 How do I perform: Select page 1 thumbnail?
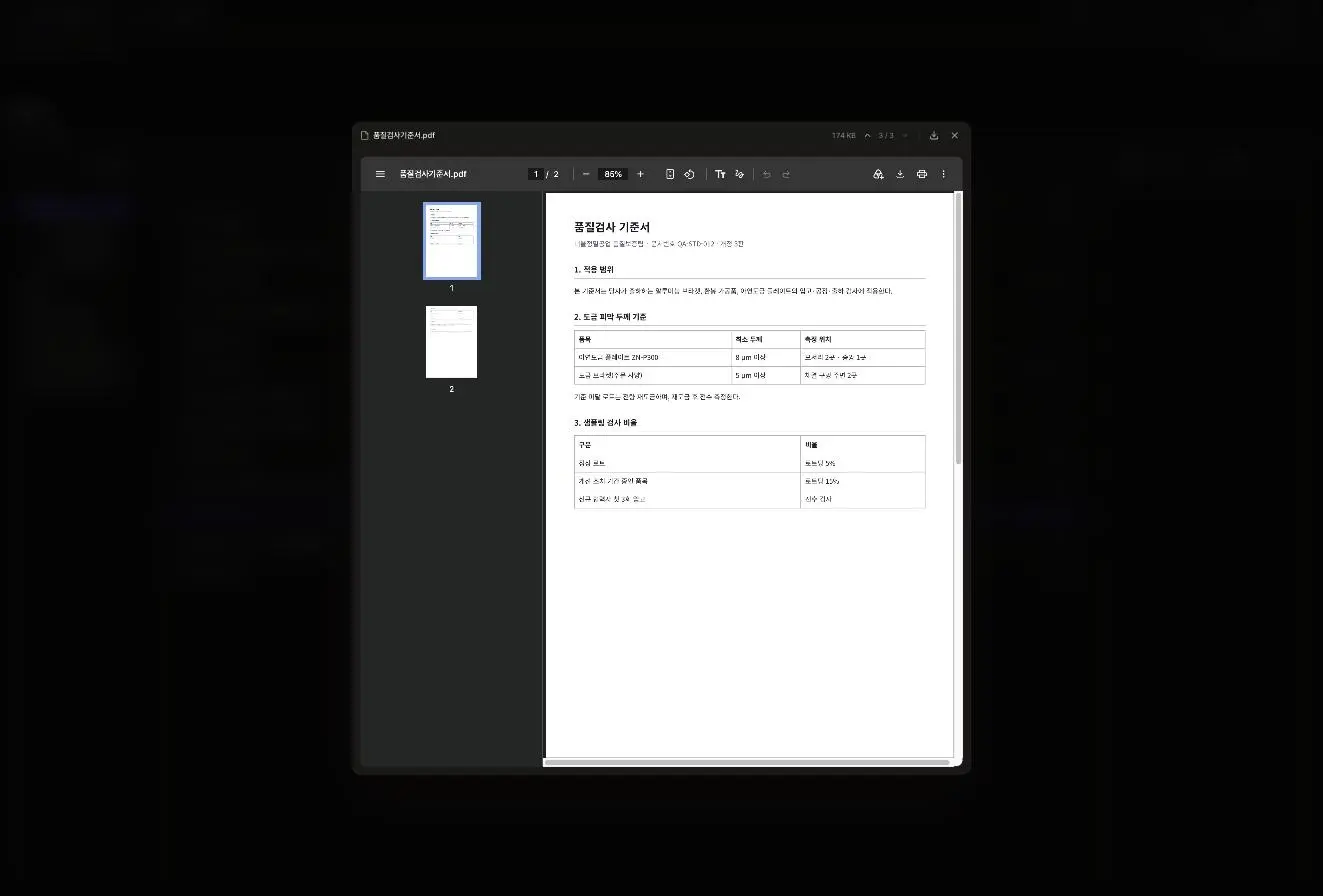pyautogui.click(x=451, y=241)
